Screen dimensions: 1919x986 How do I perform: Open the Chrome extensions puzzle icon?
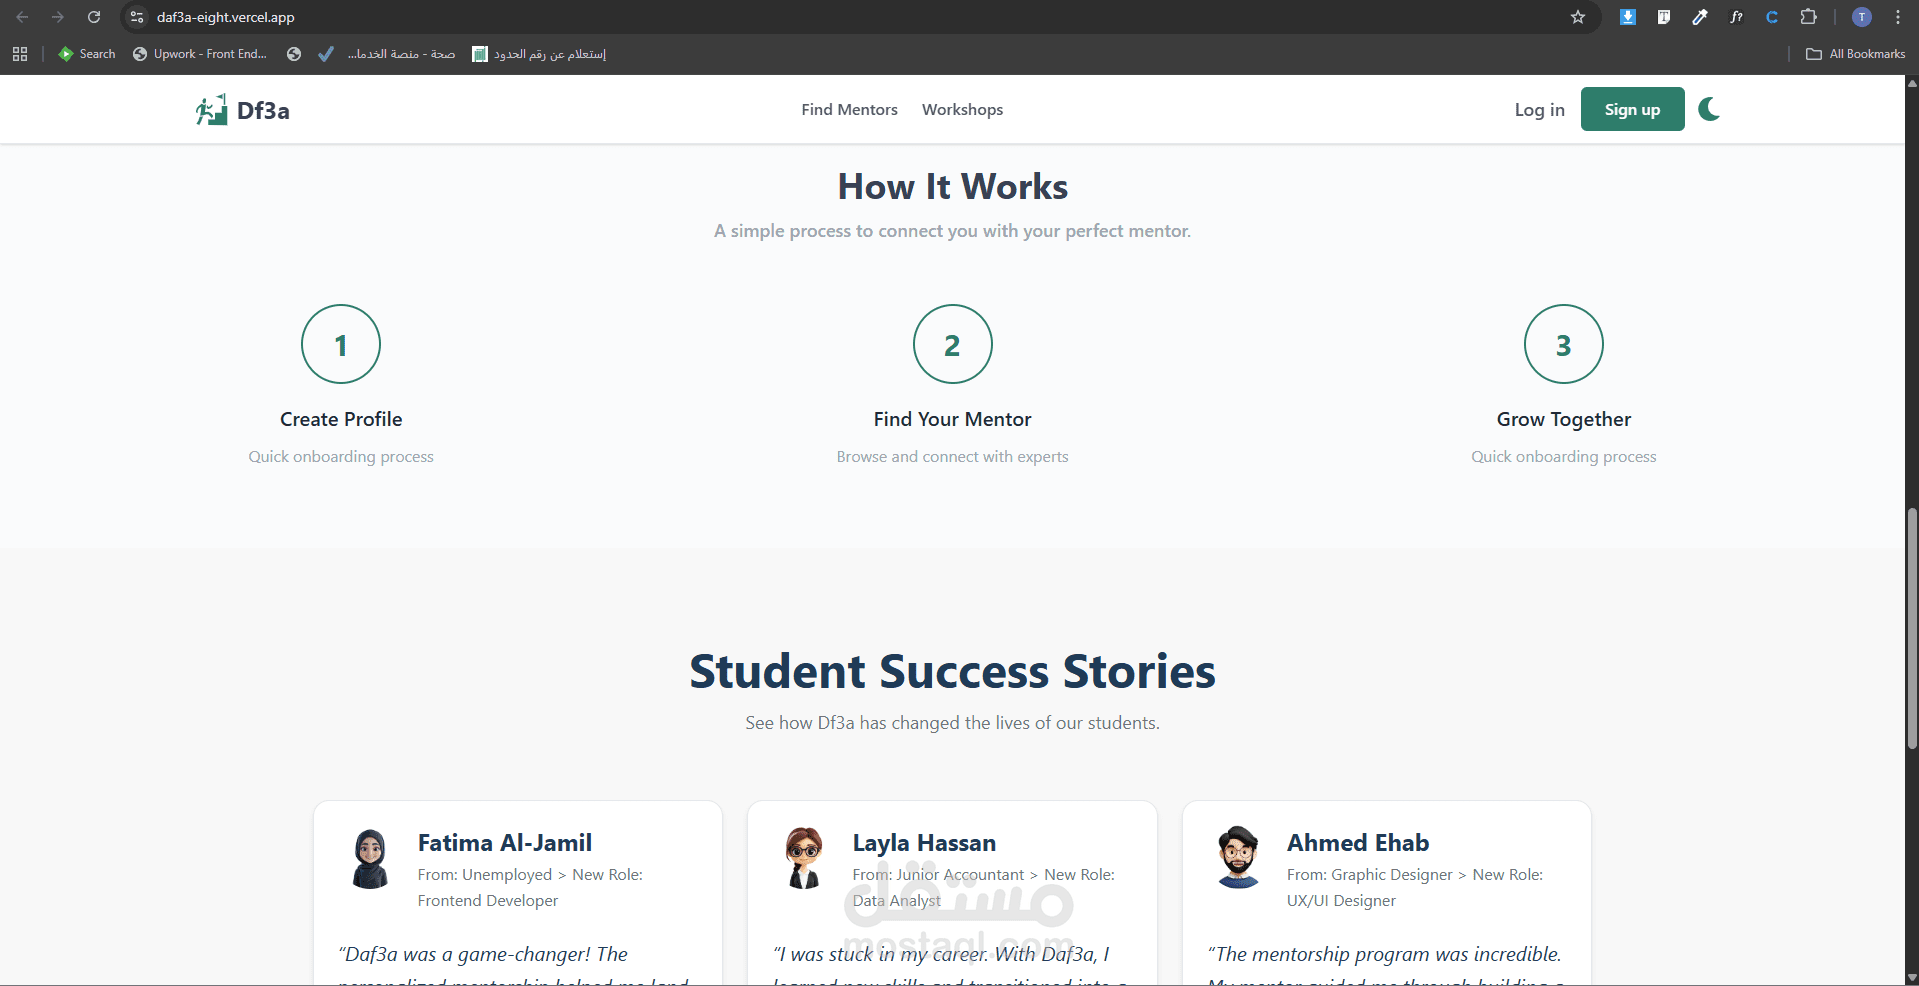tap(1808, 17)
